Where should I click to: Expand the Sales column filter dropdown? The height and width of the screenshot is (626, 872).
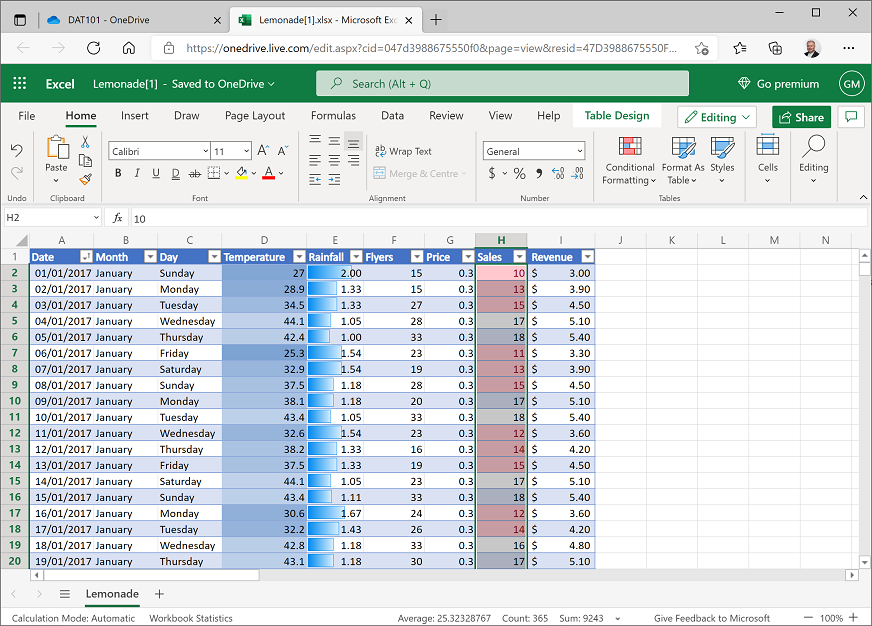coord(518,257)
